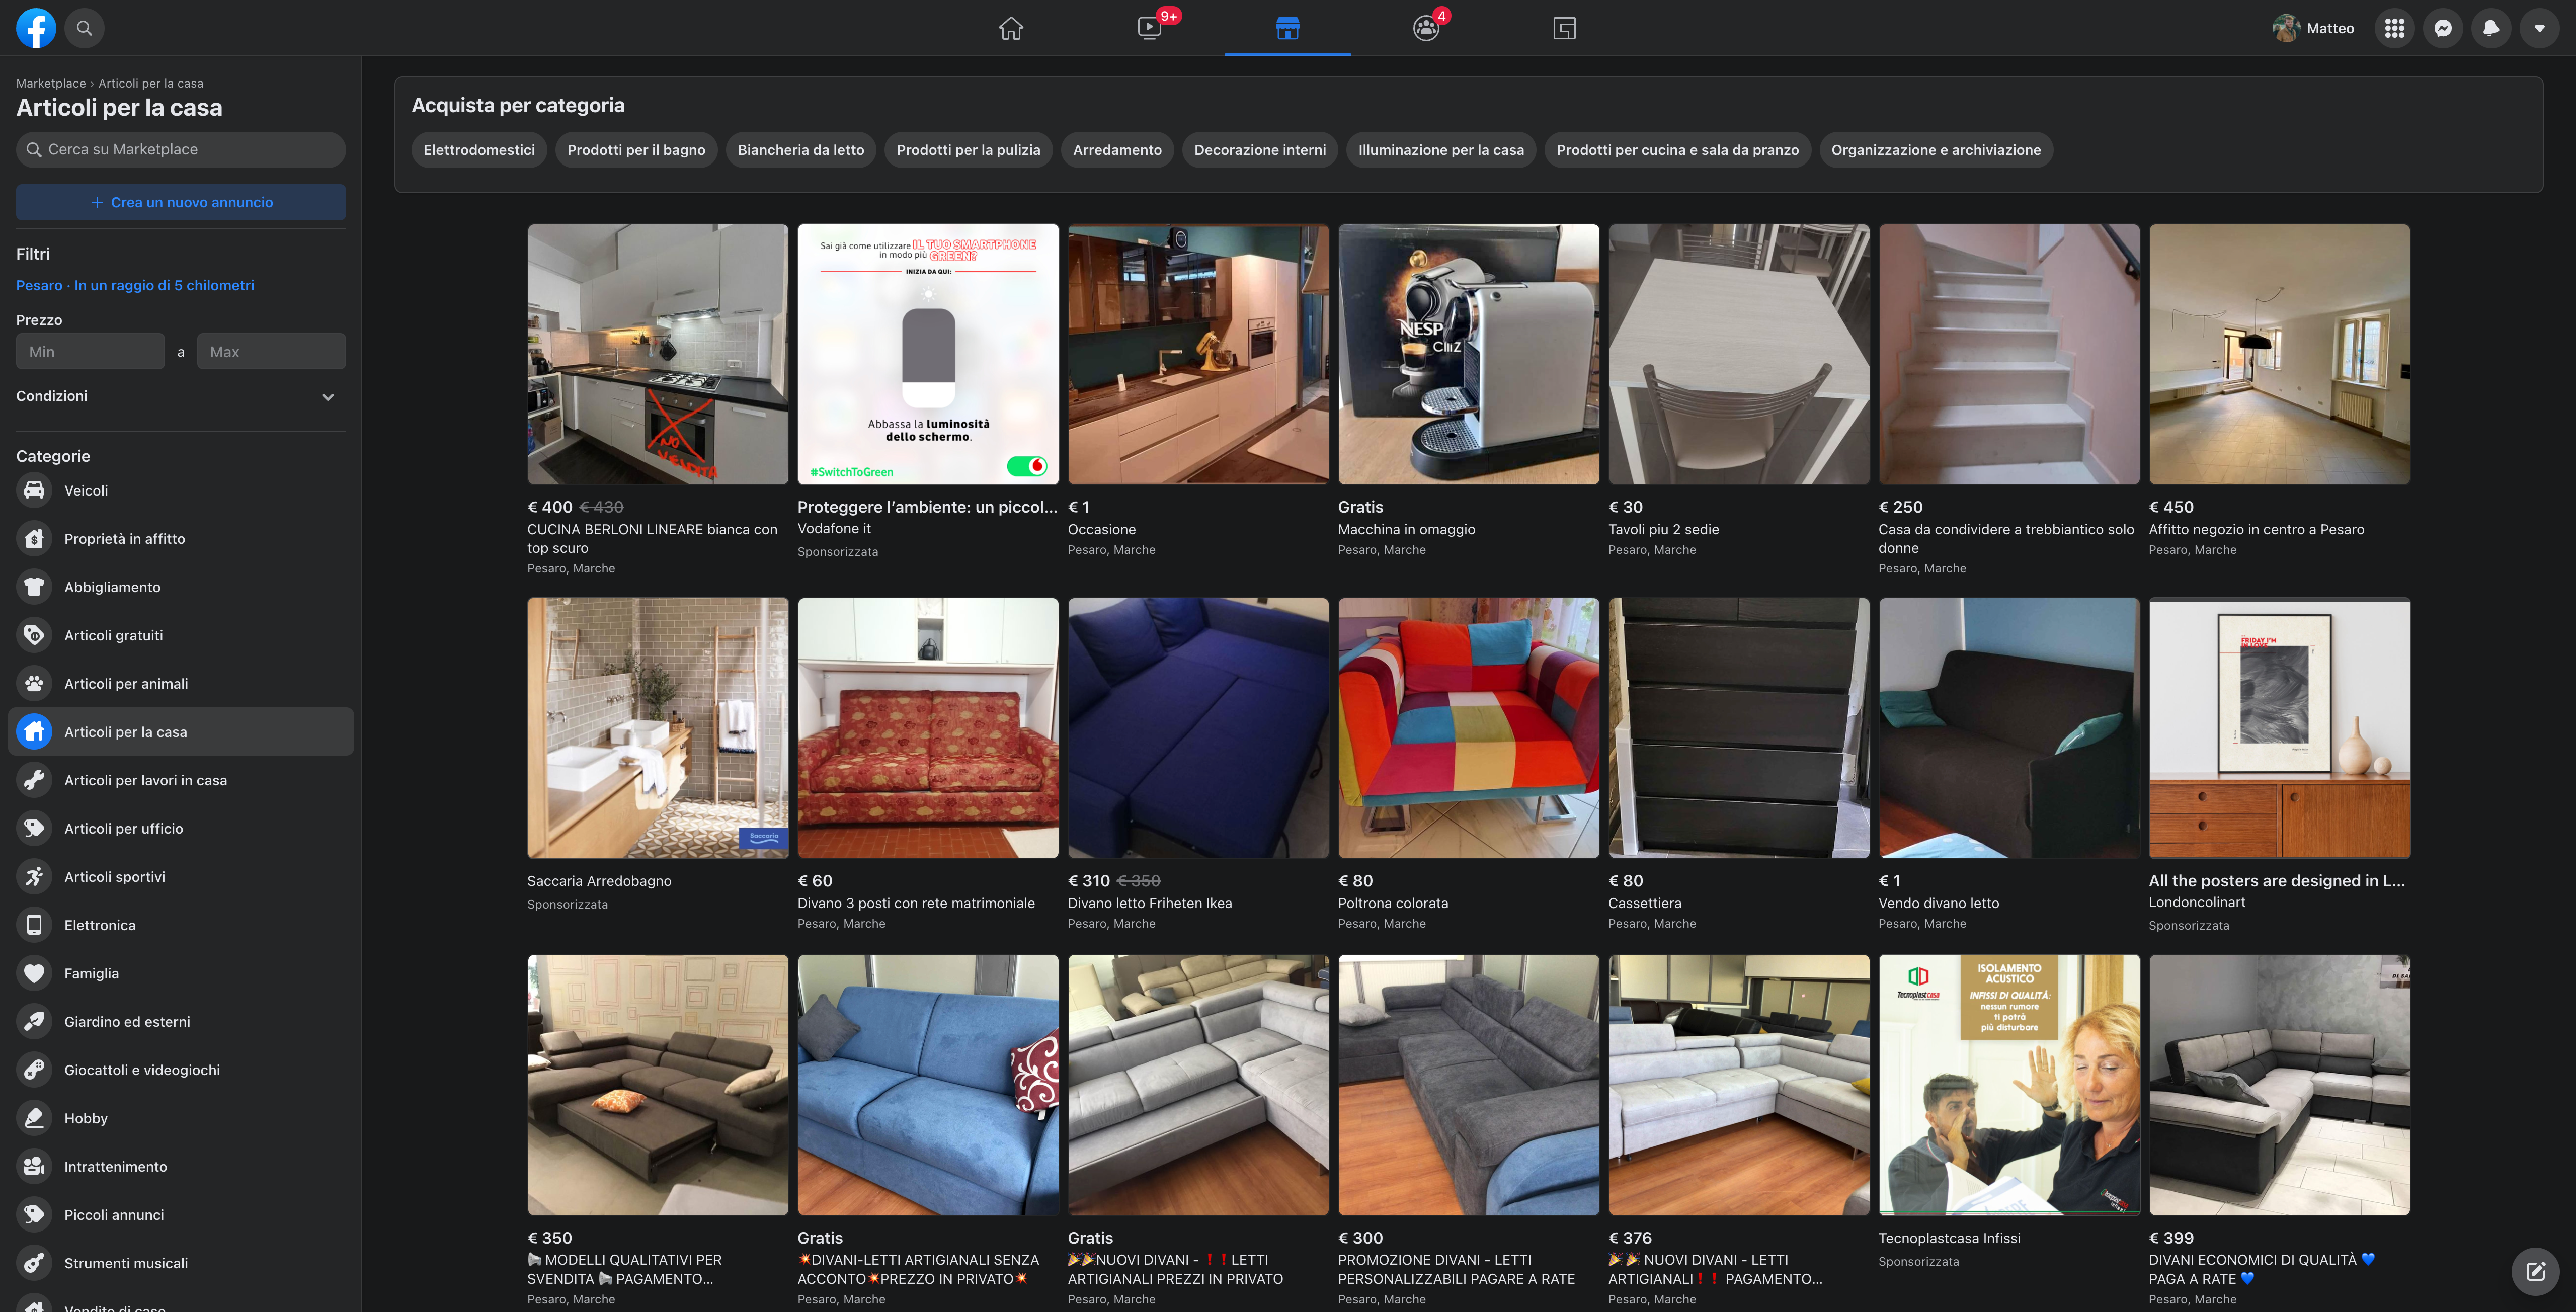Select Illuminazione per la casa chip

1441,150
